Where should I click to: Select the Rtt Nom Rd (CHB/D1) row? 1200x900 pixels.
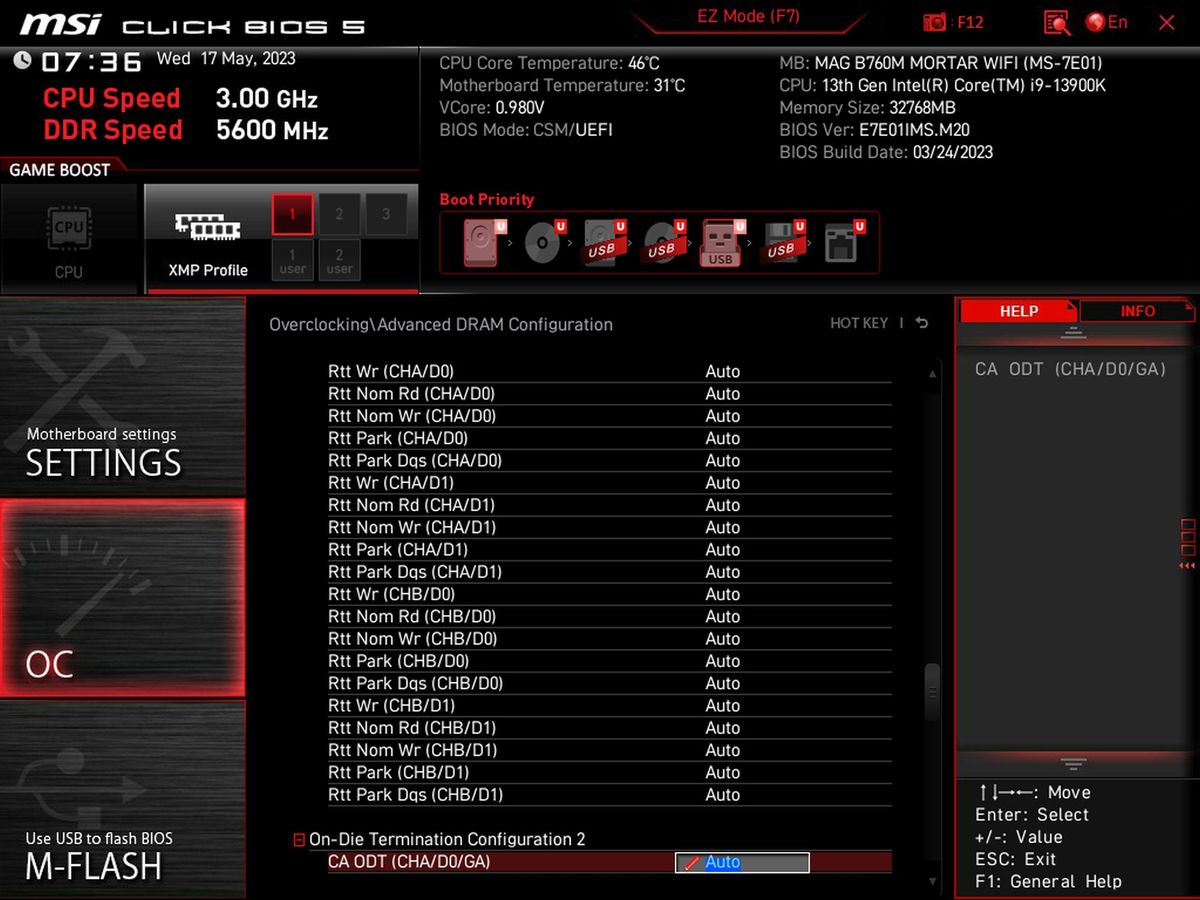[x=610, y=727]
